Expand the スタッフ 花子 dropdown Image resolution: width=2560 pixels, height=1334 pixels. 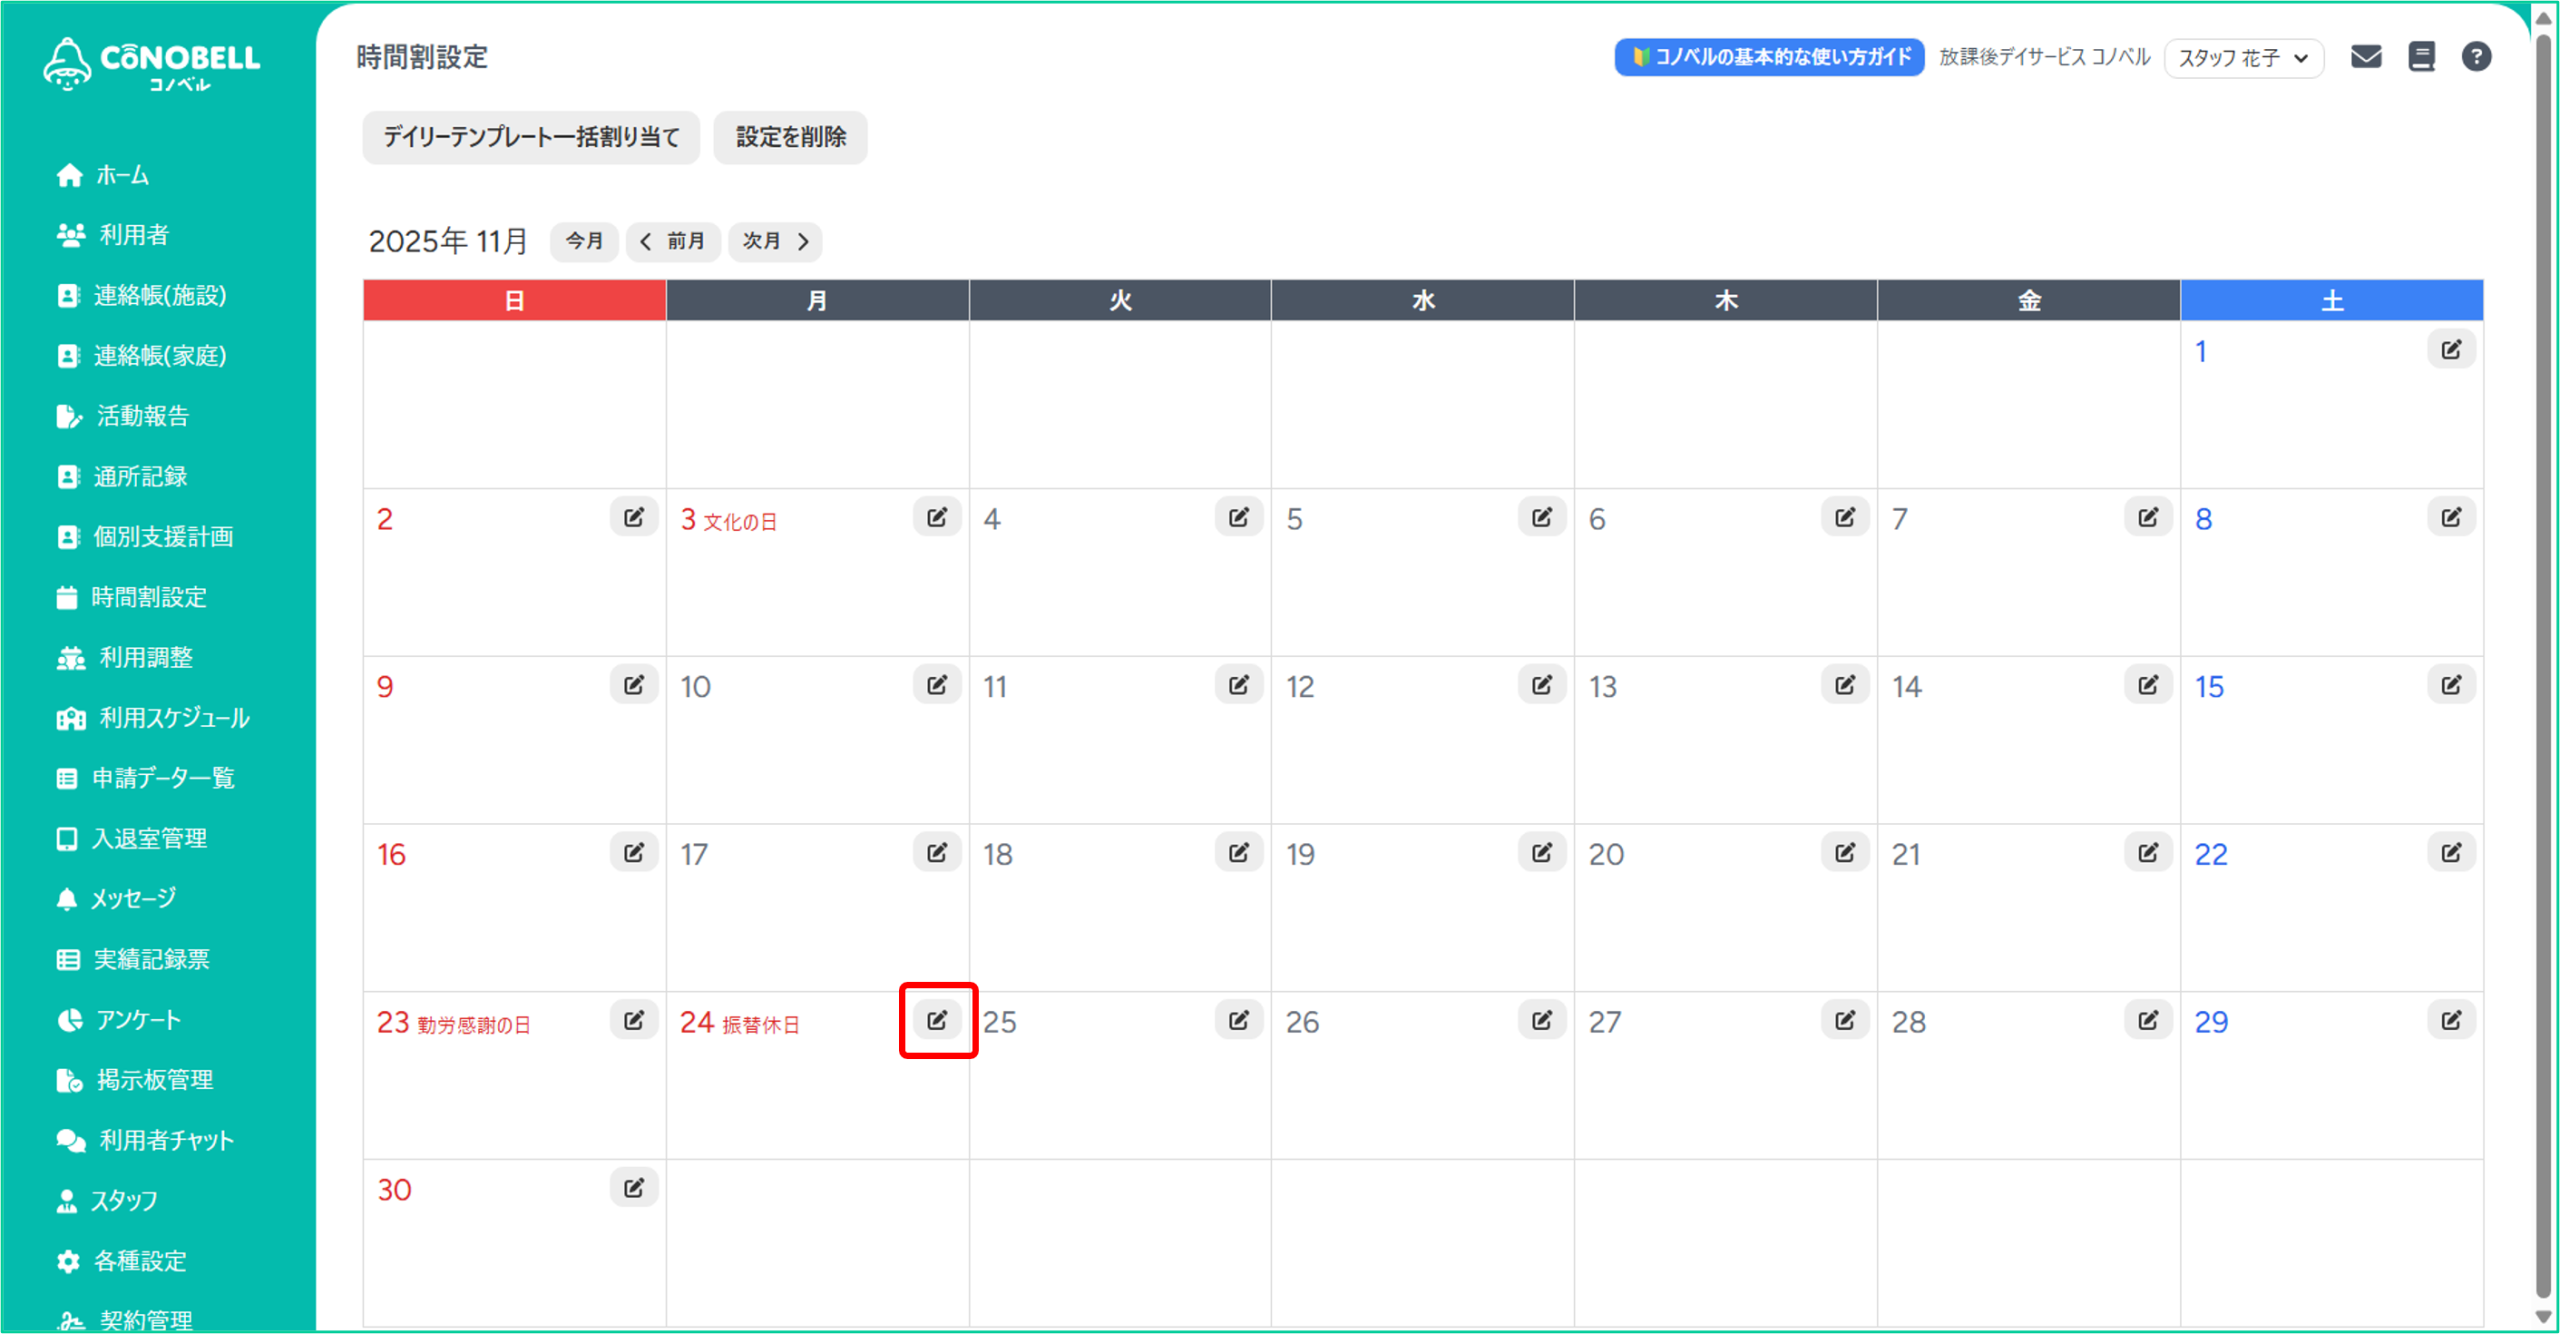pos(2243,58)
